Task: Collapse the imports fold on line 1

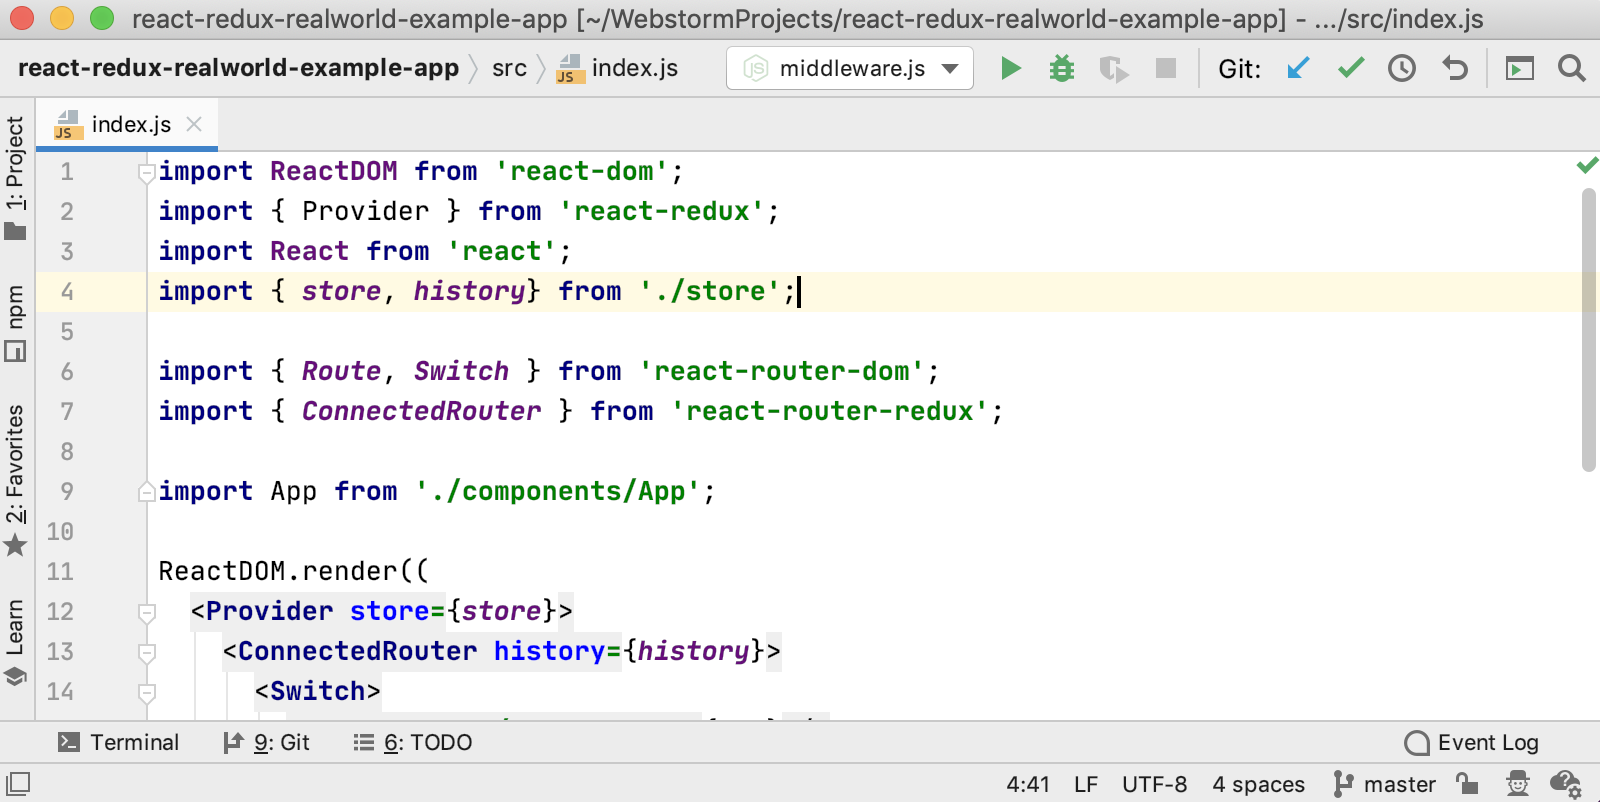Action: pos(147,173)
